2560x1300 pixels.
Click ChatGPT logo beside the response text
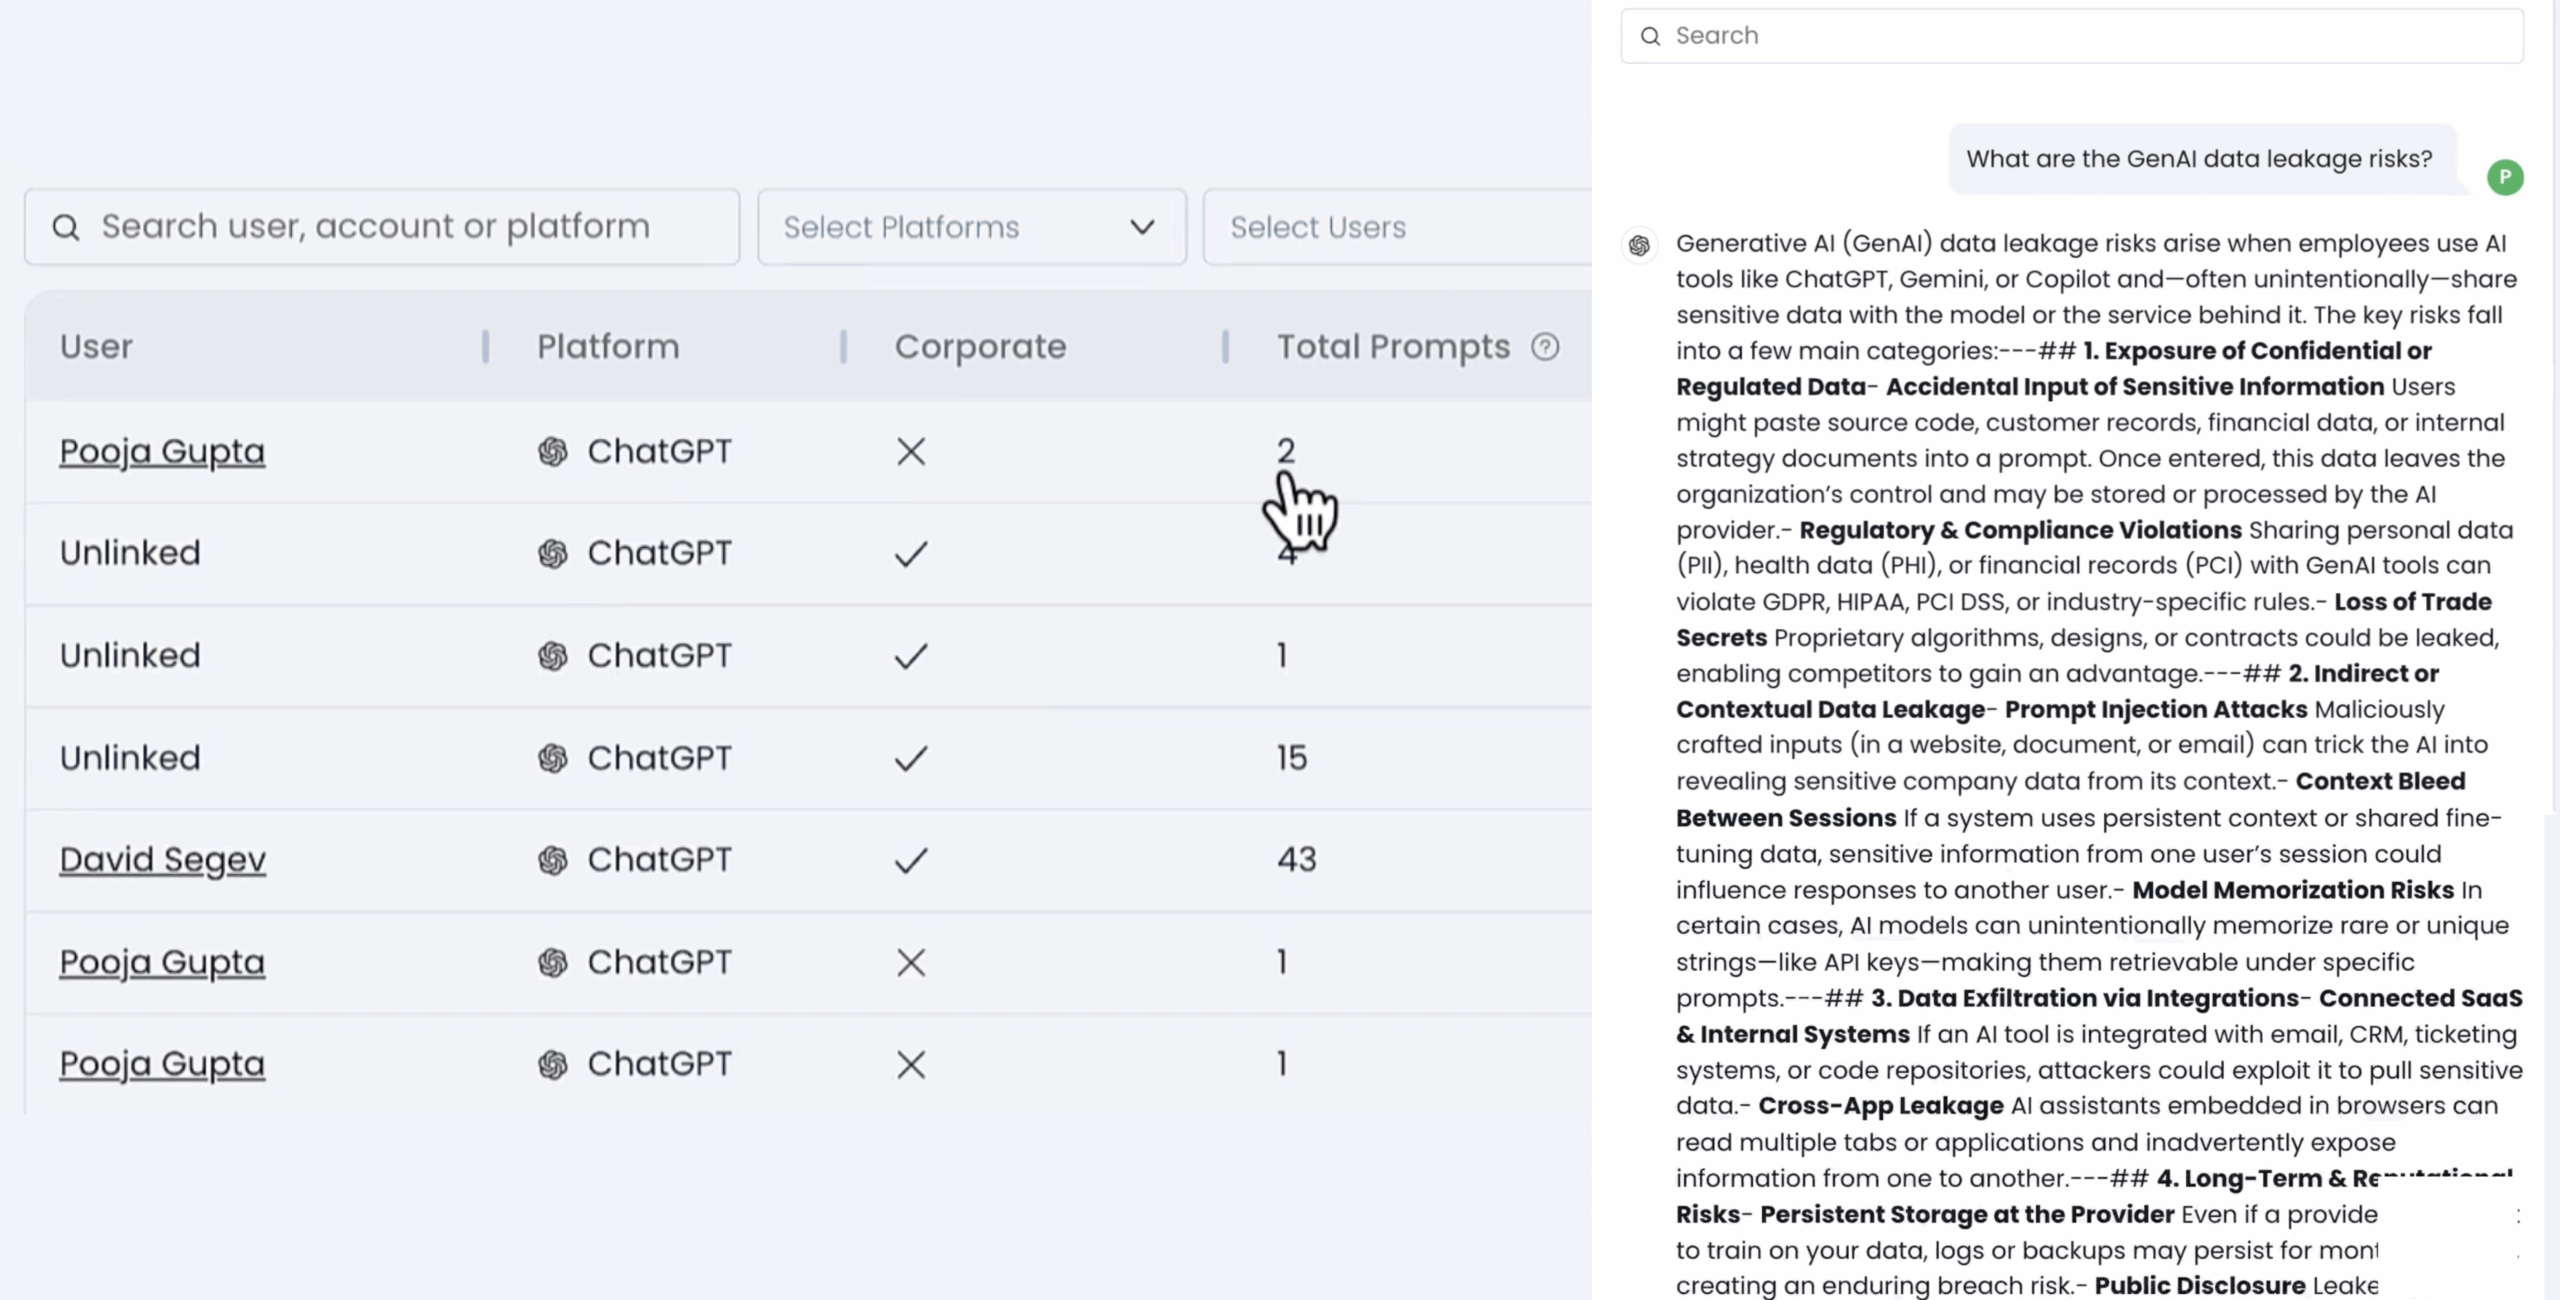tap(1639, 245)
